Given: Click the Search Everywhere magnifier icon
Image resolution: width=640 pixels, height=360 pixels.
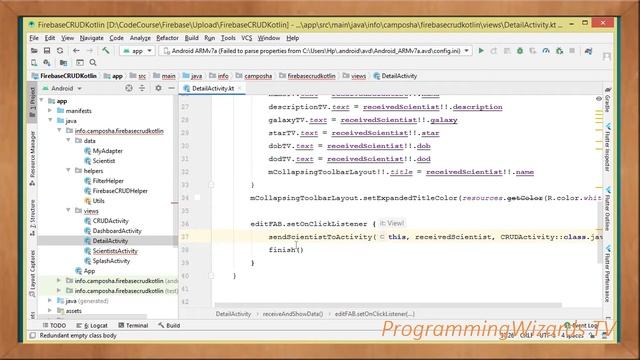Looking at the screenshot, I should click(93, 62).
